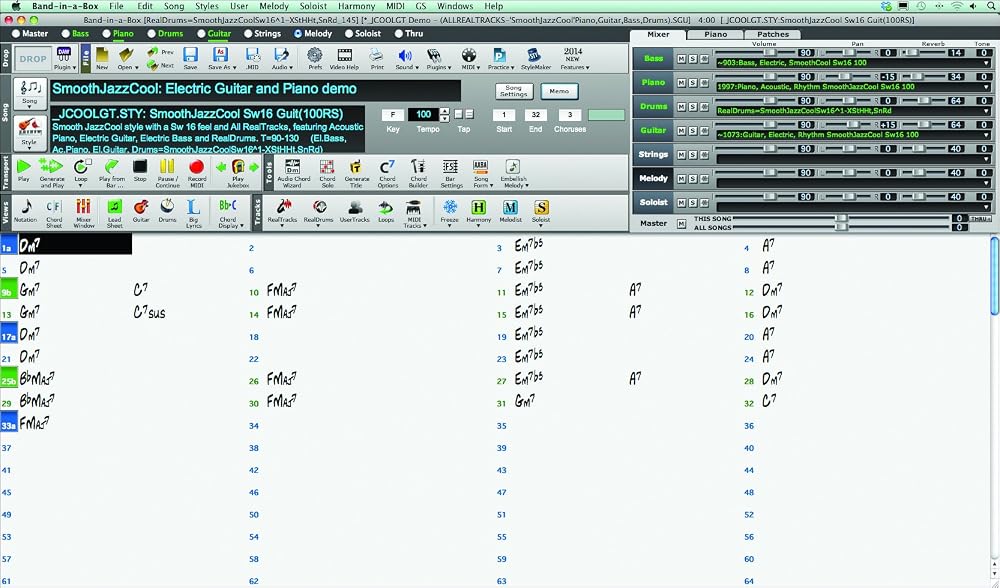Adjust the Master THIS SONG volume slider

coord(842,218)
